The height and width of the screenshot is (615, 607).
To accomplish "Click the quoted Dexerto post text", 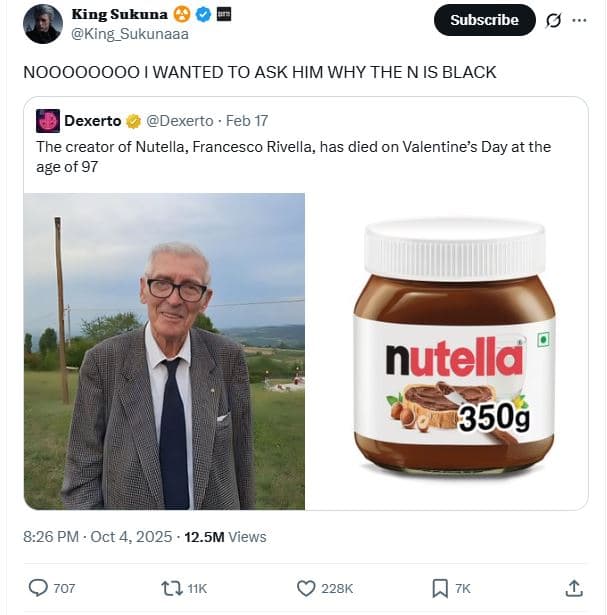I will [x=293, y=156].
